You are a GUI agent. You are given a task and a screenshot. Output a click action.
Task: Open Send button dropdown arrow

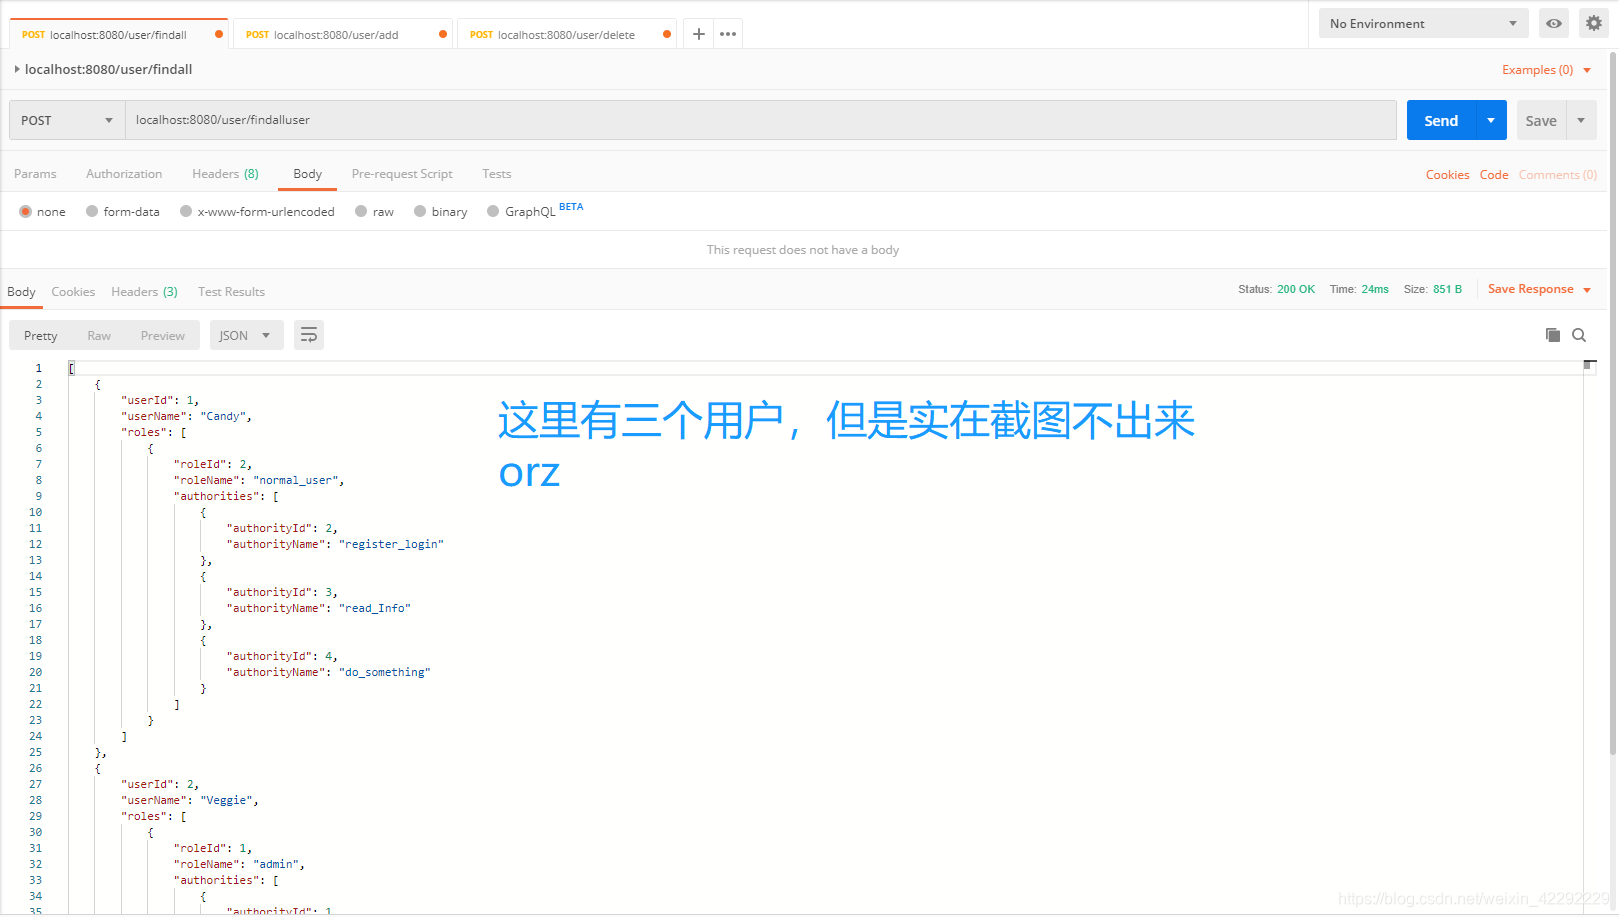[1491, 120]
